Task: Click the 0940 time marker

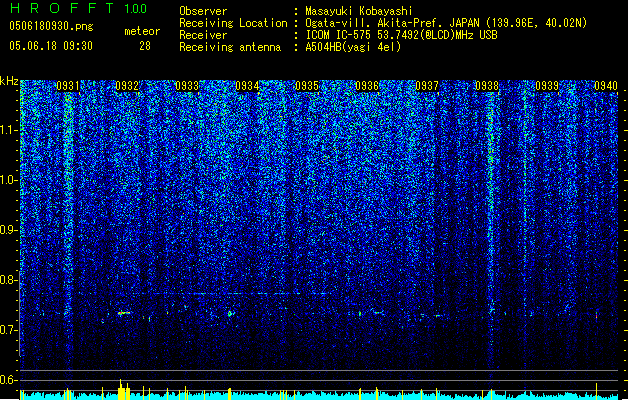Action: (606, 86)
